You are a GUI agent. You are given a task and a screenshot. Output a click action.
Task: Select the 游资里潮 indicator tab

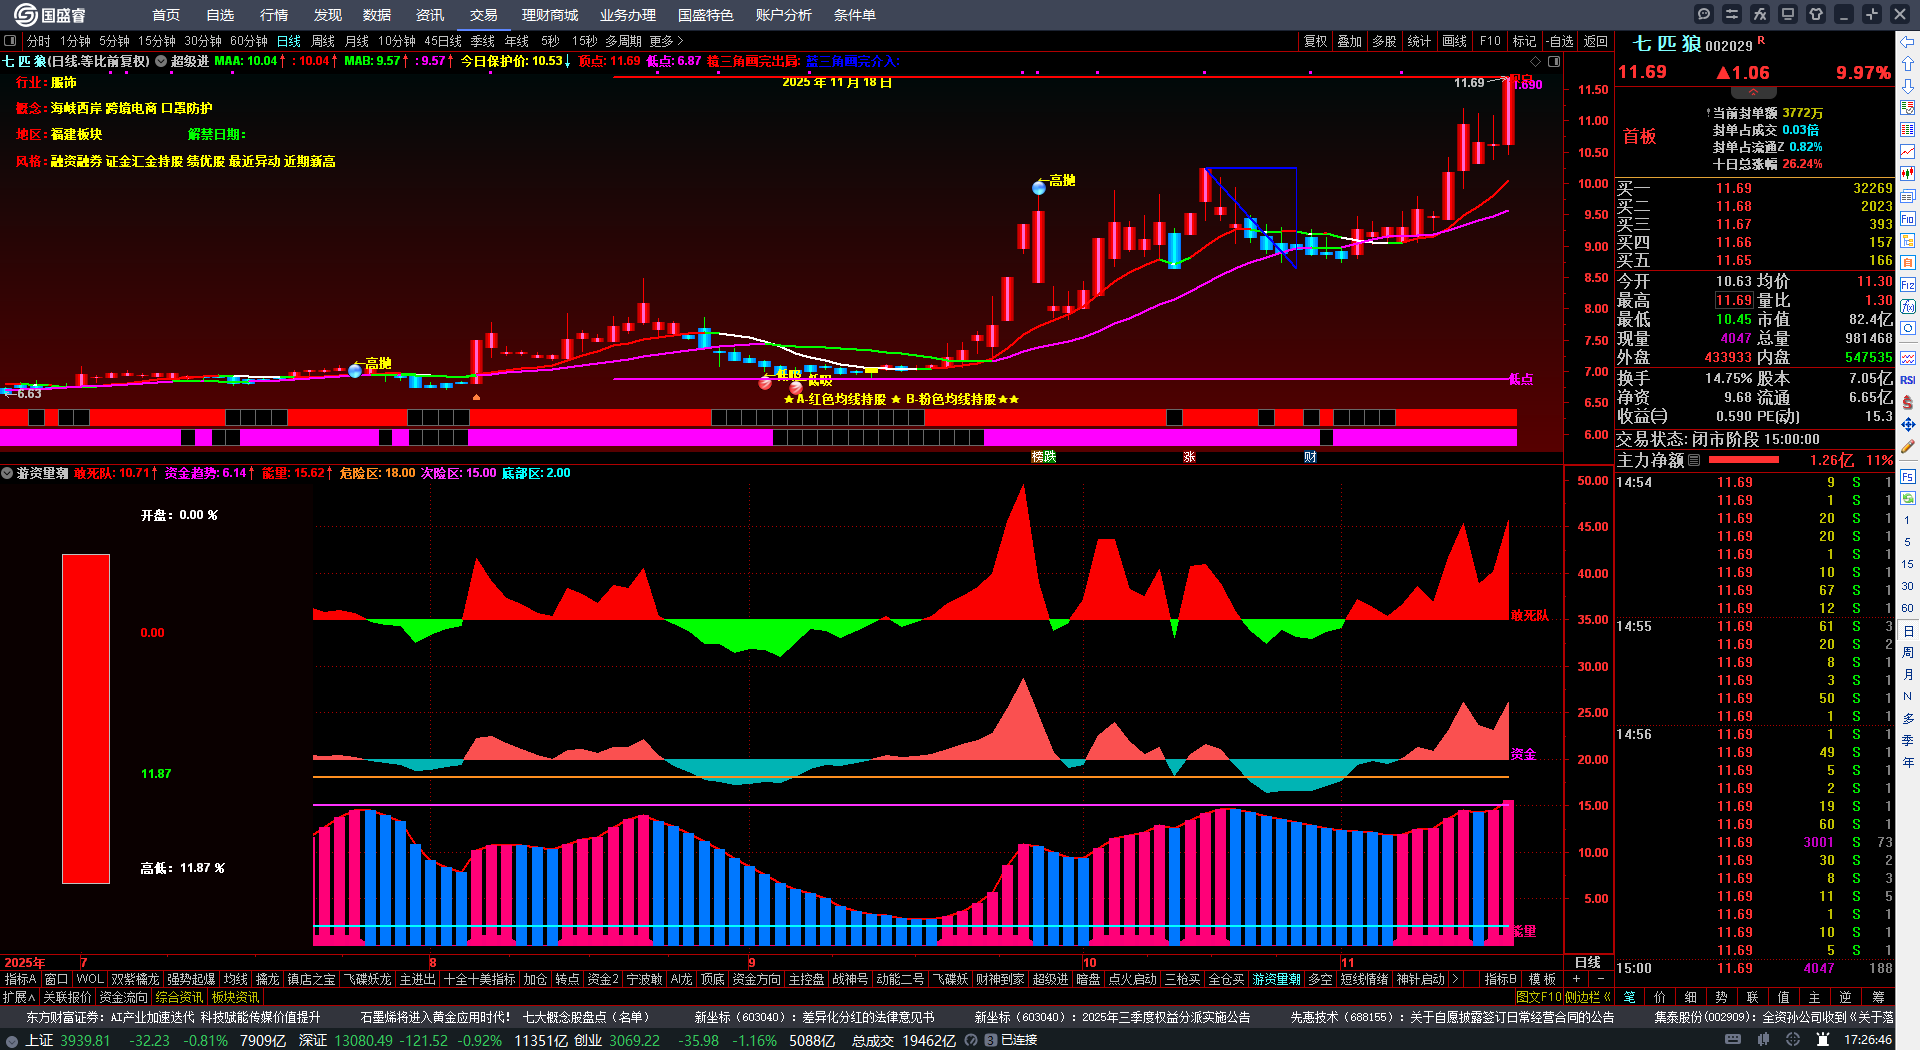point(1277,979)
